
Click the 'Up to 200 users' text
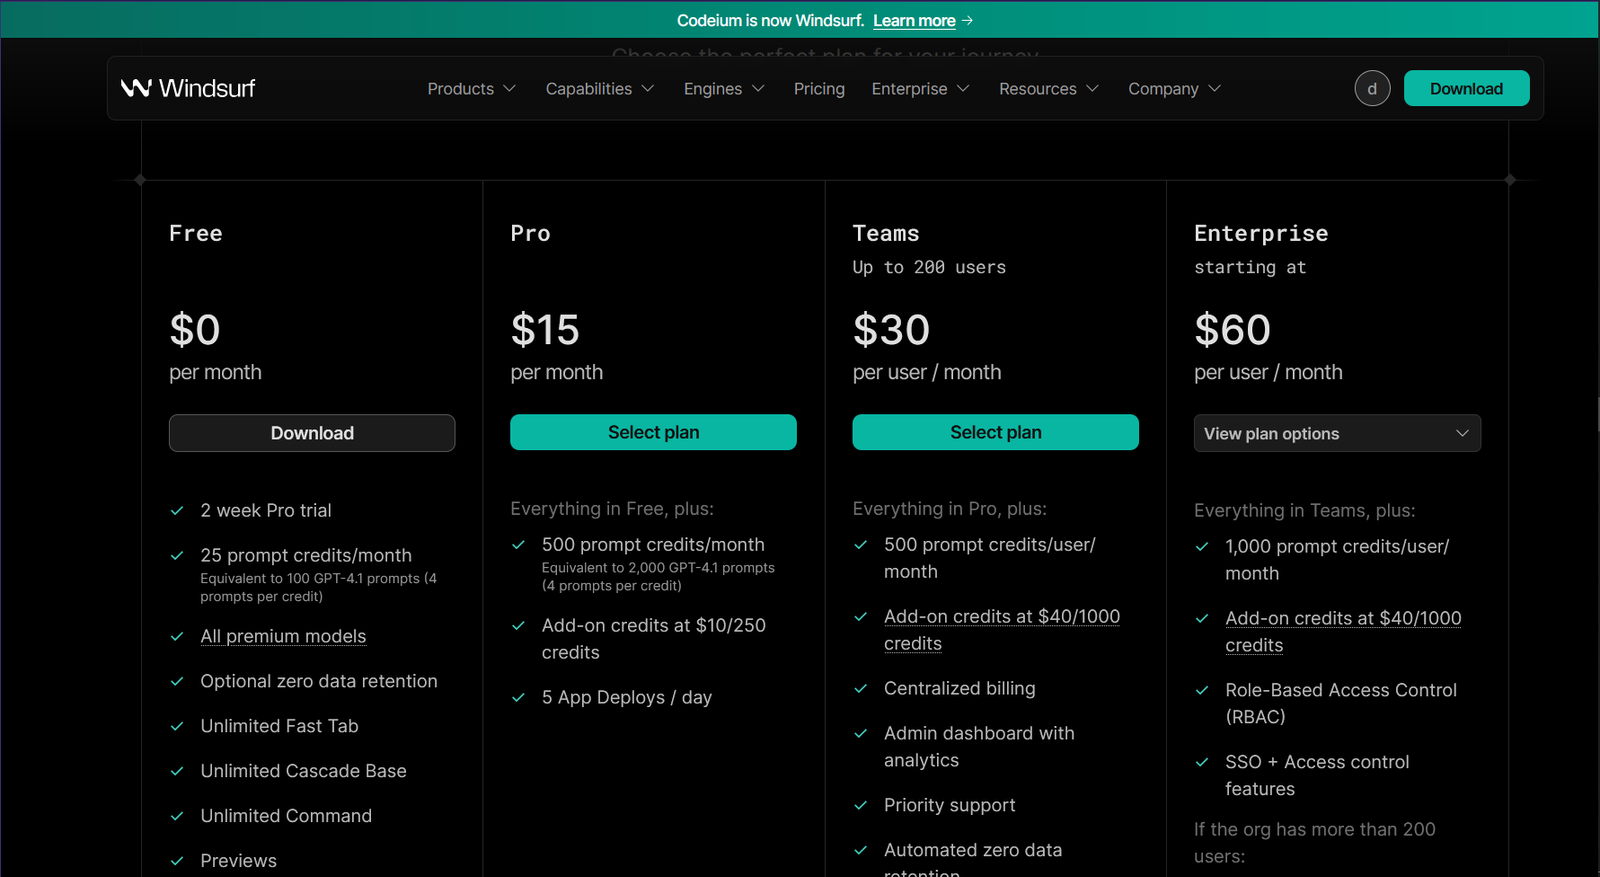pos(929,268)
